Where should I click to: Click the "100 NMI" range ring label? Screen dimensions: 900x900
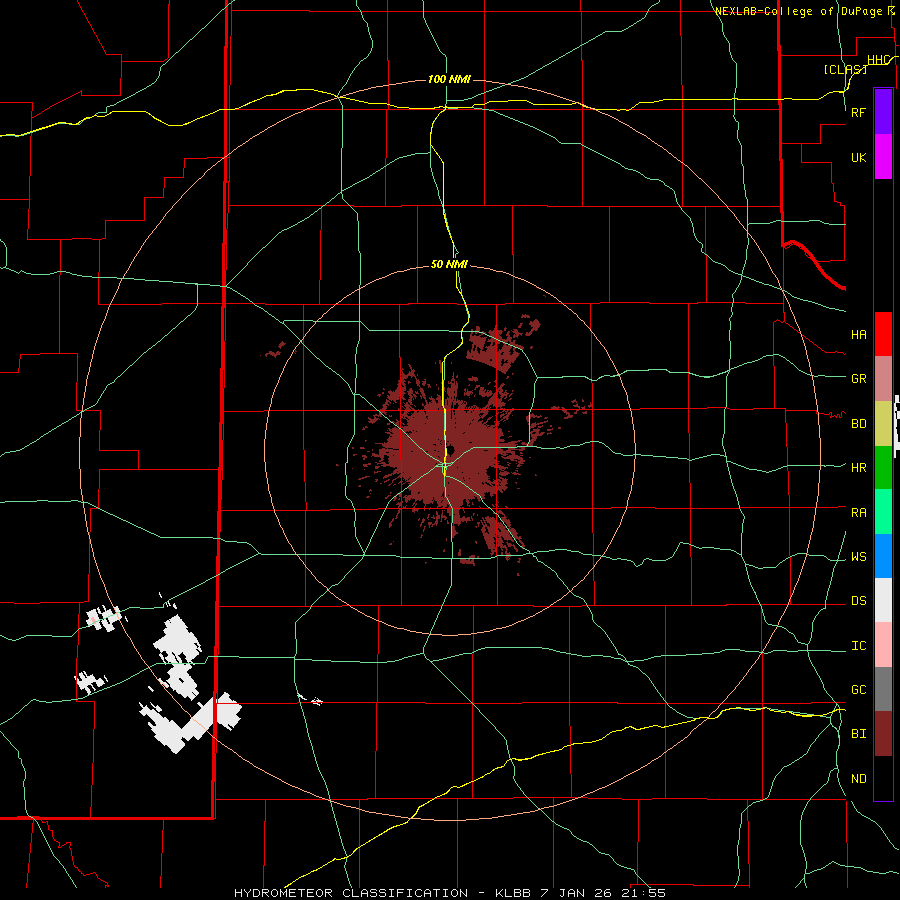(x=449, y=79)
